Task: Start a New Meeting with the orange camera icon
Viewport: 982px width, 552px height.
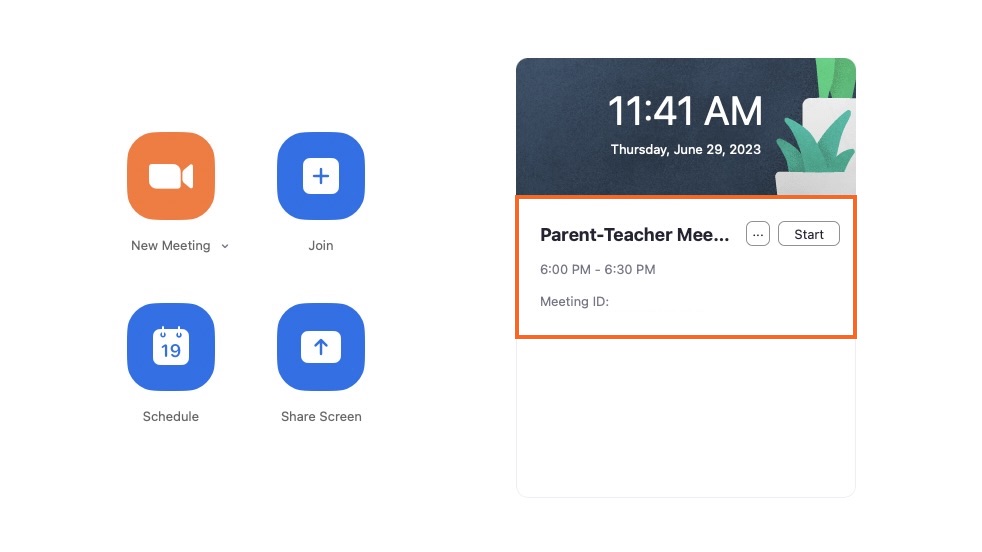Action: point(170,176)
